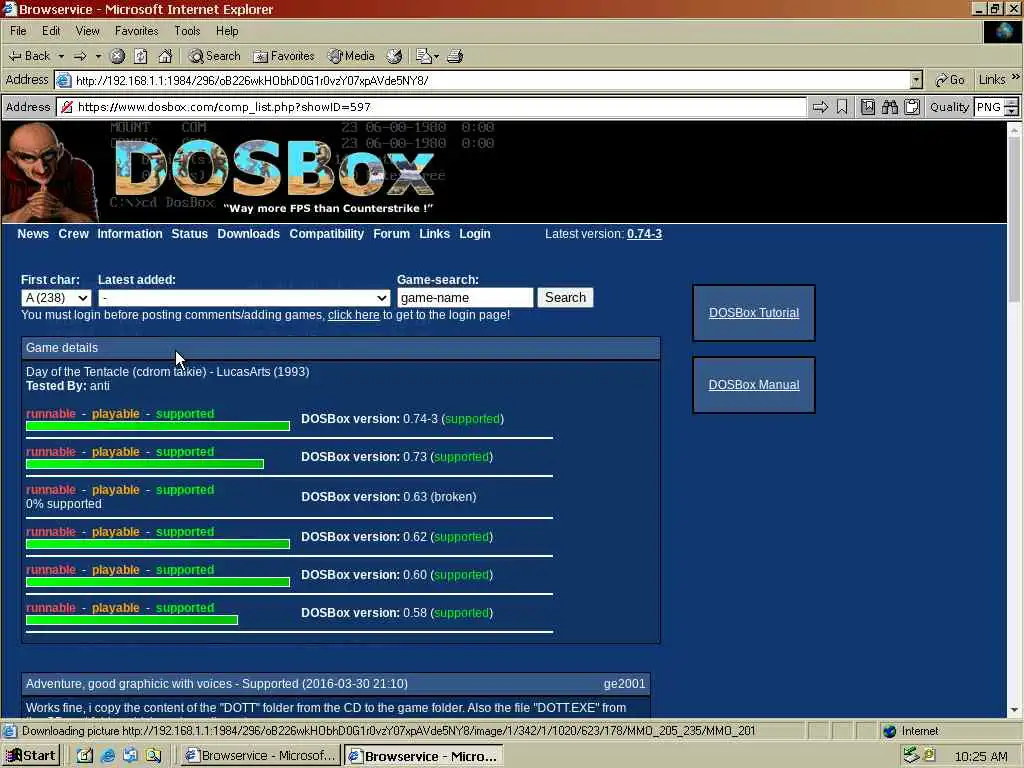This screenshot has height=768, width=1024.
Task: Click the Browservice bookmarks page icon
Action: [x=867, y=107]
